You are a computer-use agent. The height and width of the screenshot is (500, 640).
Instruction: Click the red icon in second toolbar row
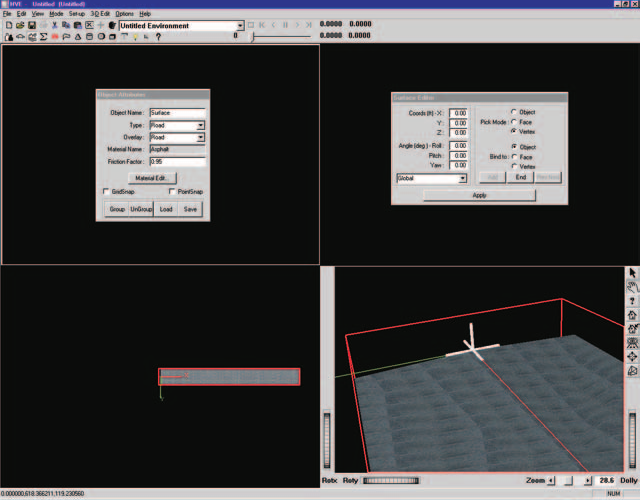[55, 37]
